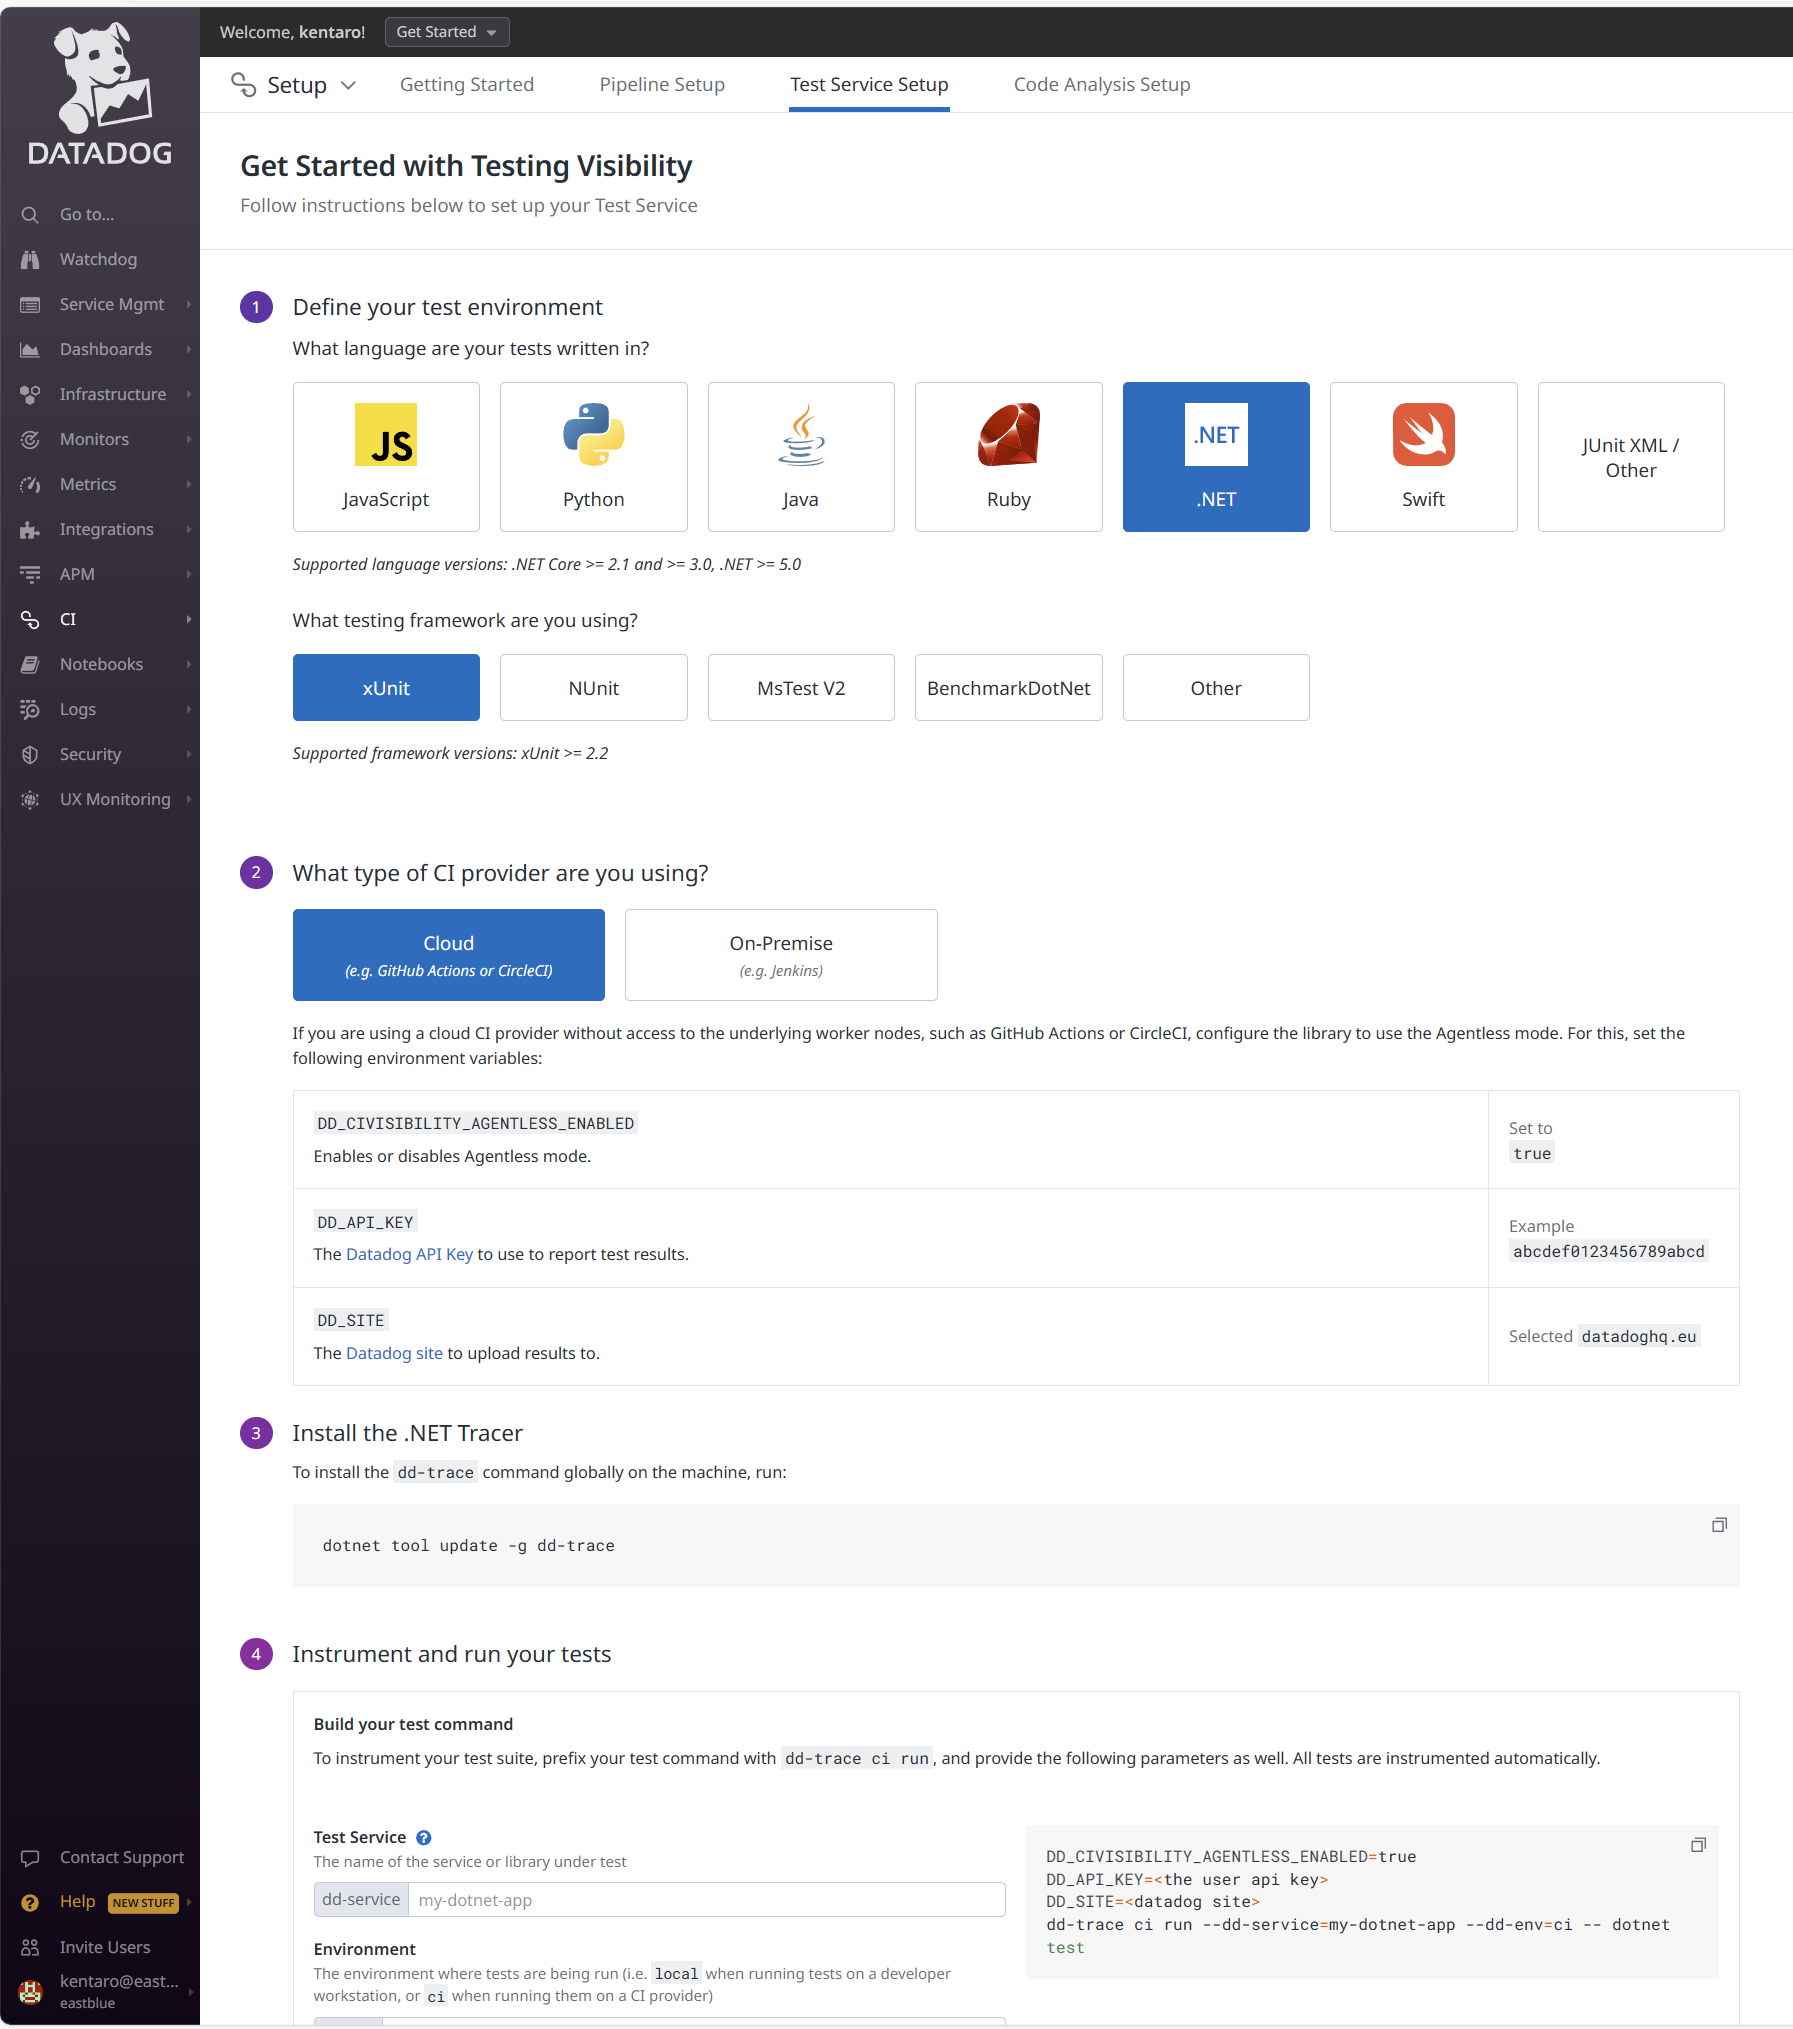This screenshot has height=2029, width=1793.
Task: Click the Setup link icon in header
Action: click(x=243, y=85)
